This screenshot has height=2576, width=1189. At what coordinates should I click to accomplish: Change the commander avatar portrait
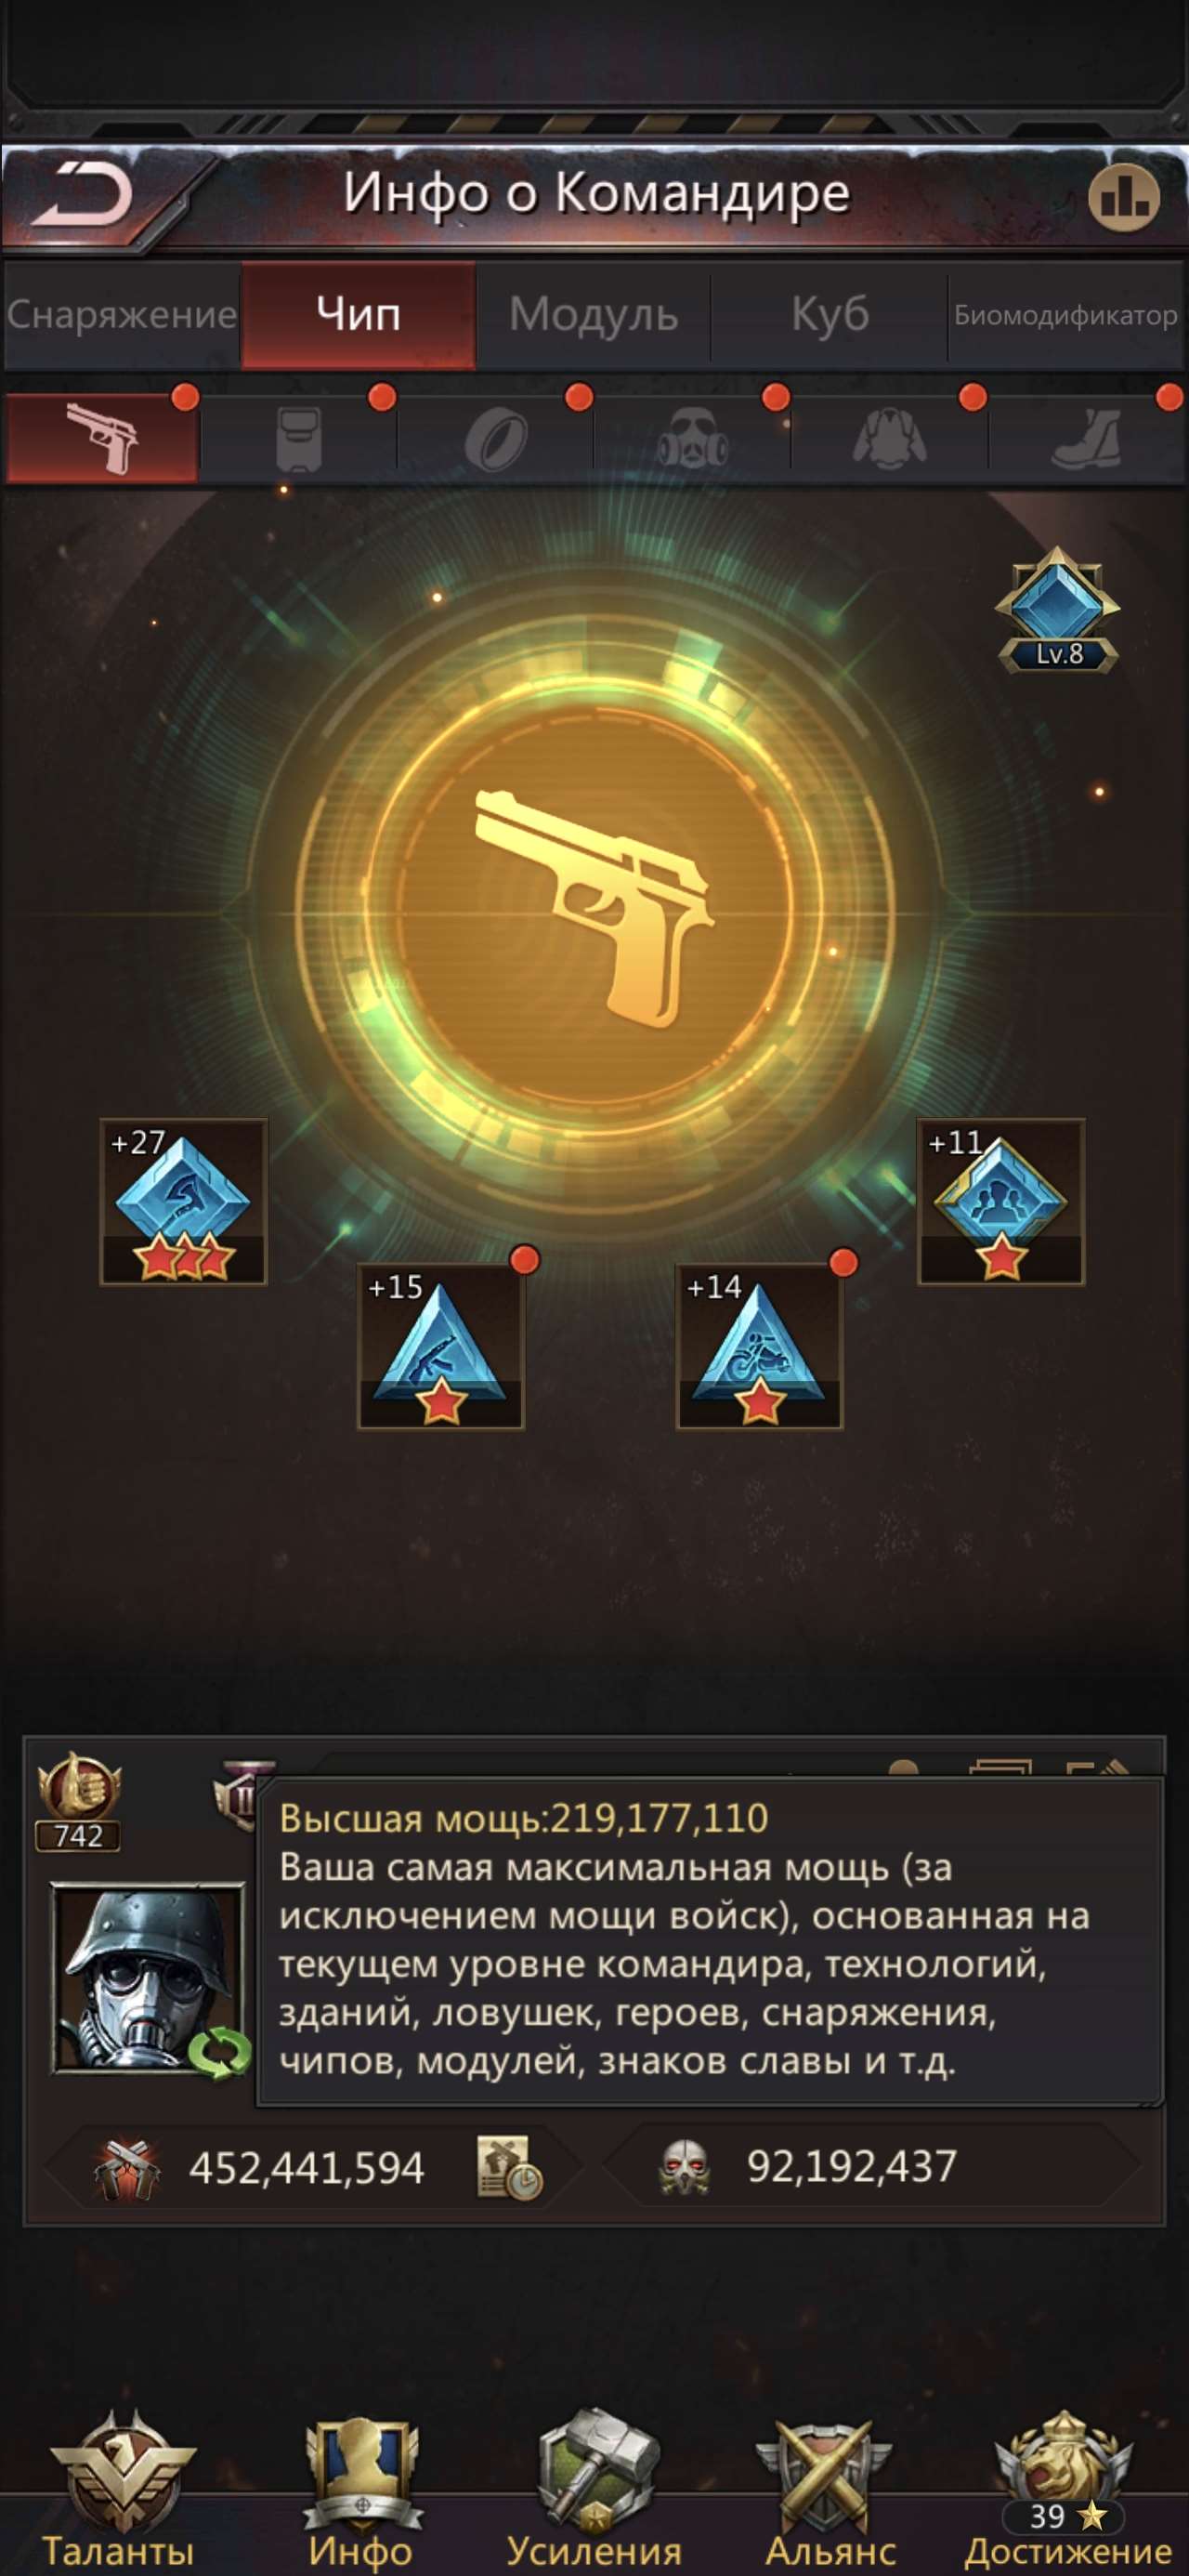[x=149, y=1978]
